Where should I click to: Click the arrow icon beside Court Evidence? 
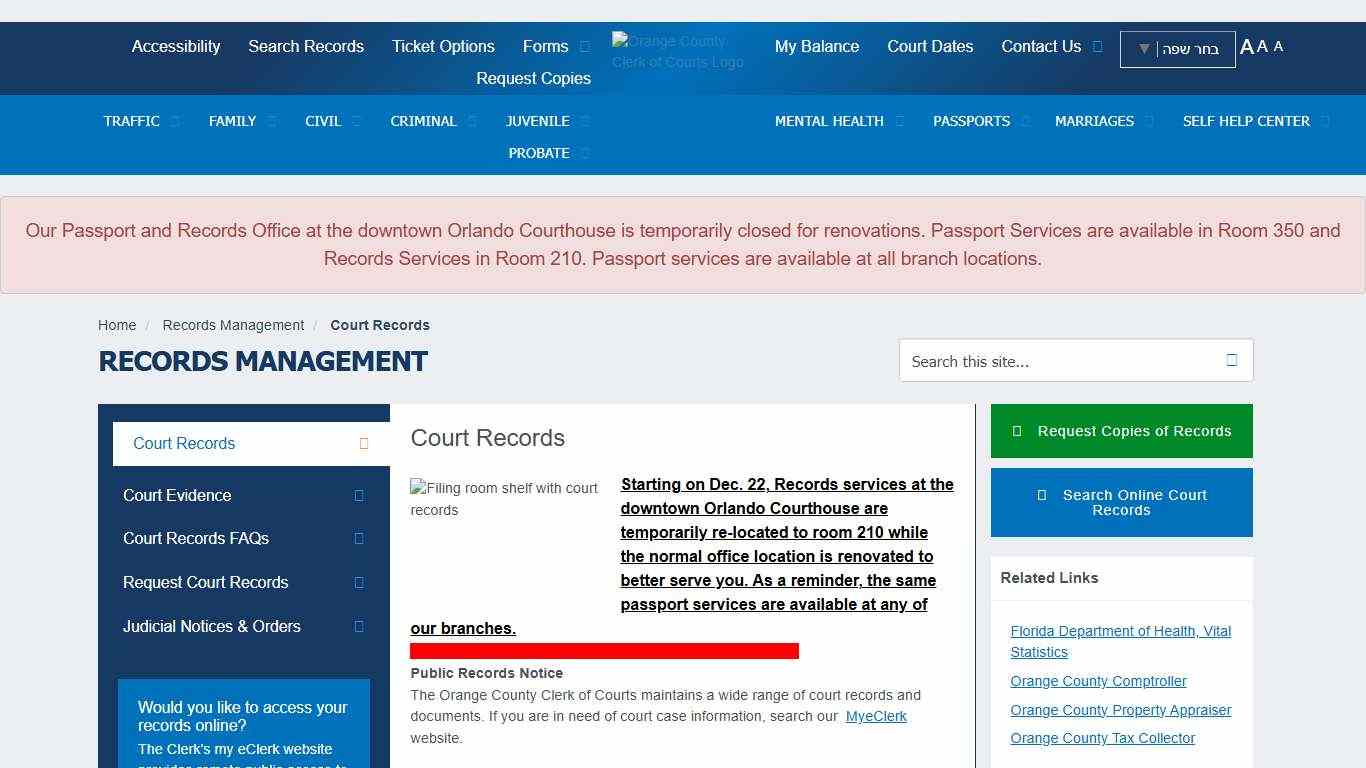click(x=359, y=496)
